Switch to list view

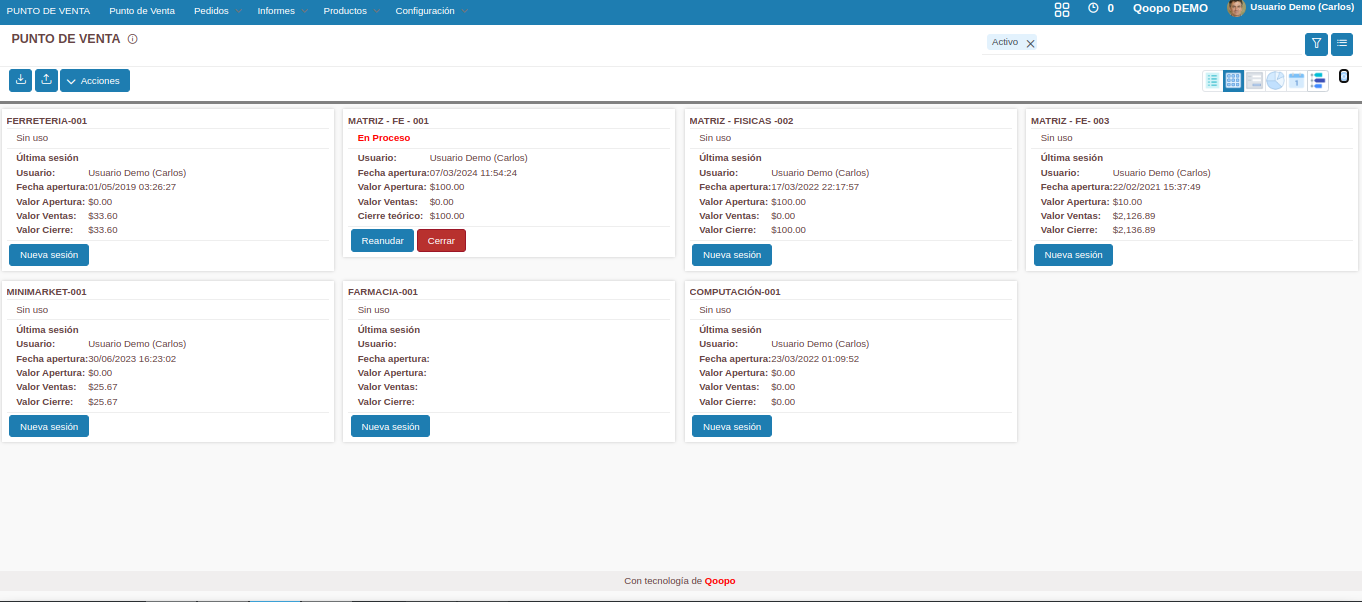1212,81
